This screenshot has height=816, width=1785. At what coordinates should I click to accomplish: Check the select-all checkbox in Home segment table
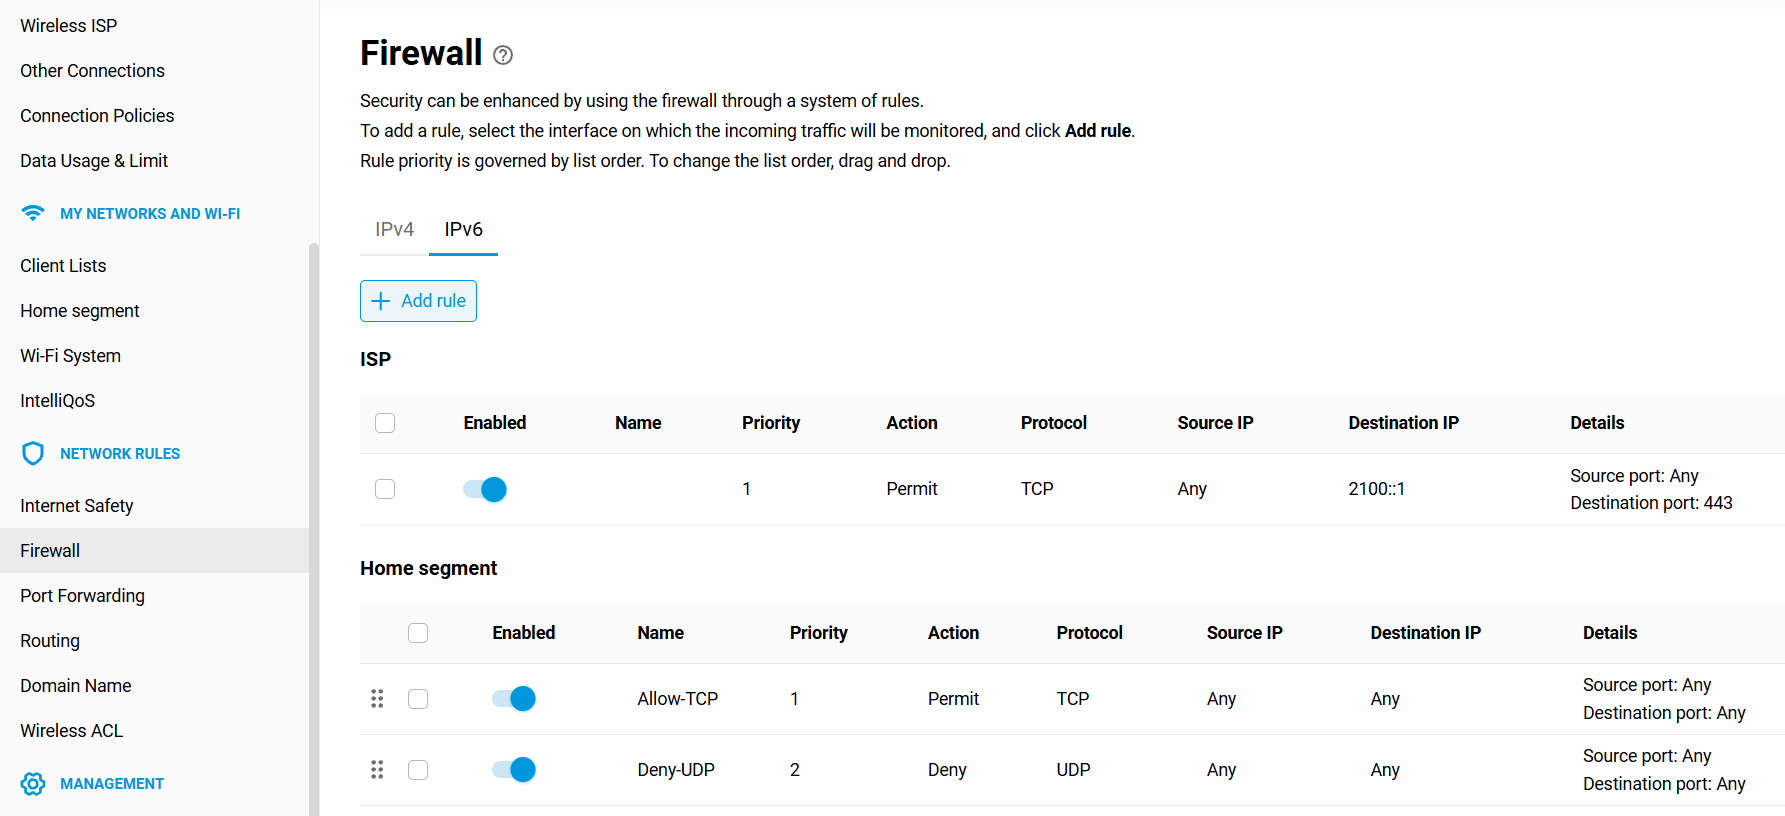click(x=417, y=633)
